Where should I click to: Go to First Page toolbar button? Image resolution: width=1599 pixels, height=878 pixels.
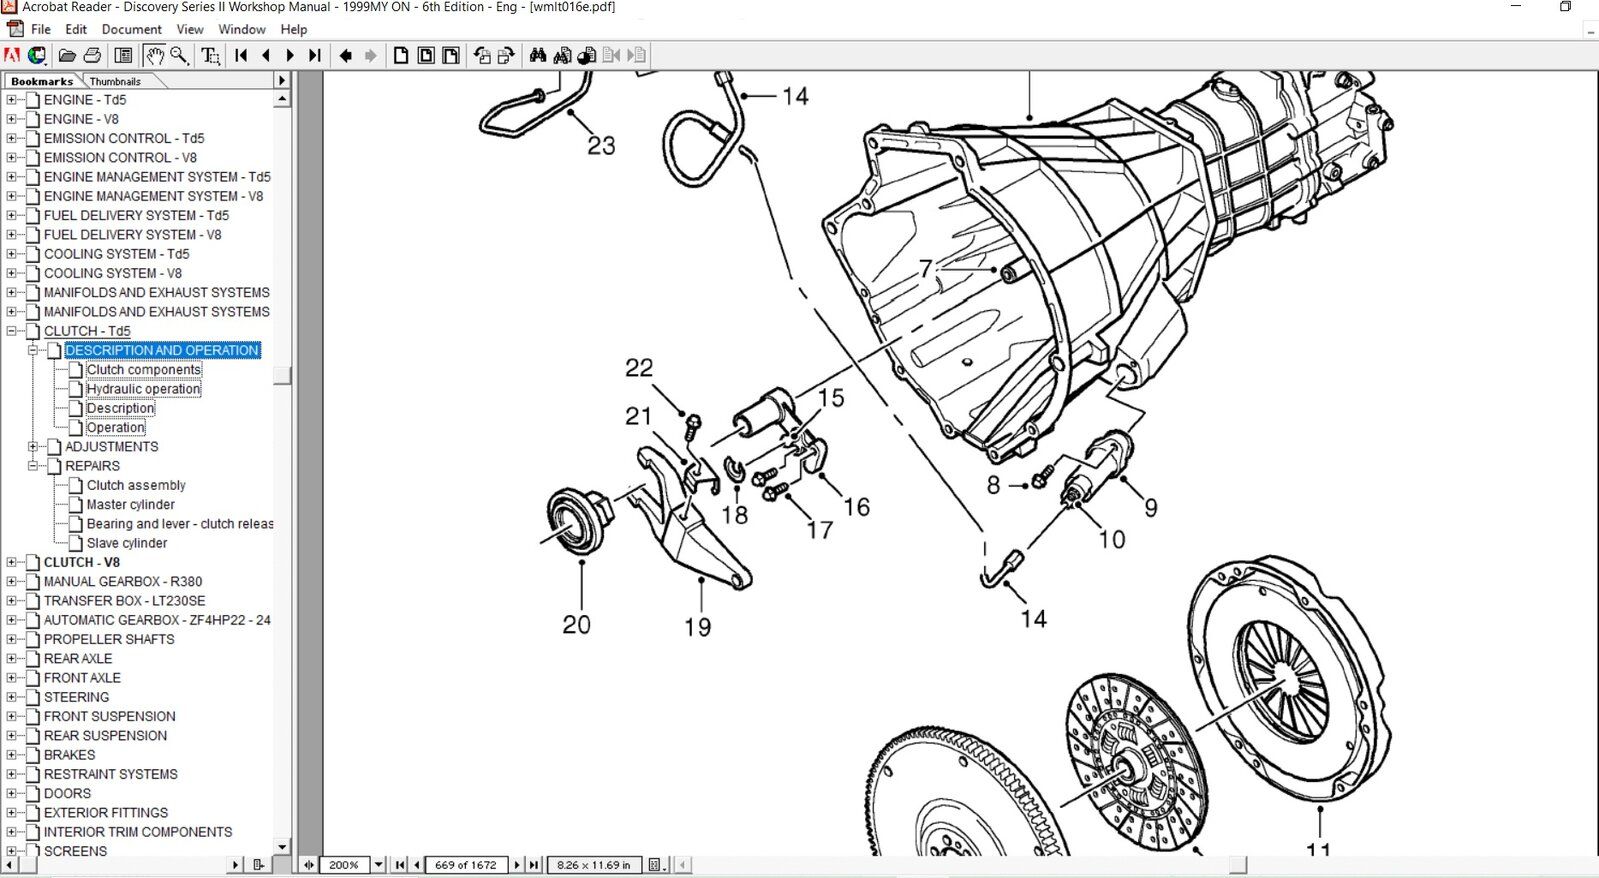[x=241, y=55]
